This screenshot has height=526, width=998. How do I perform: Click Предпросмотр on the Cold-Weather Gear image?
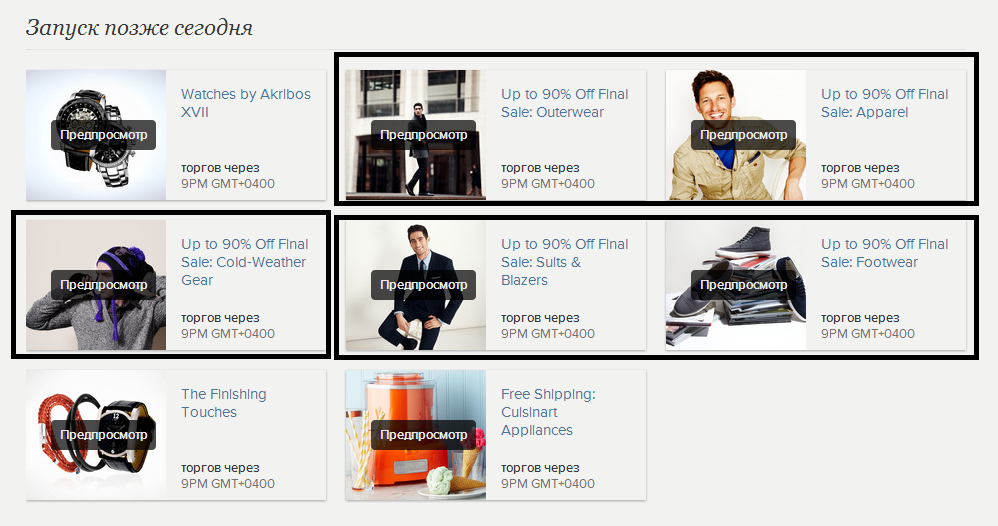(x=104, y=285)
